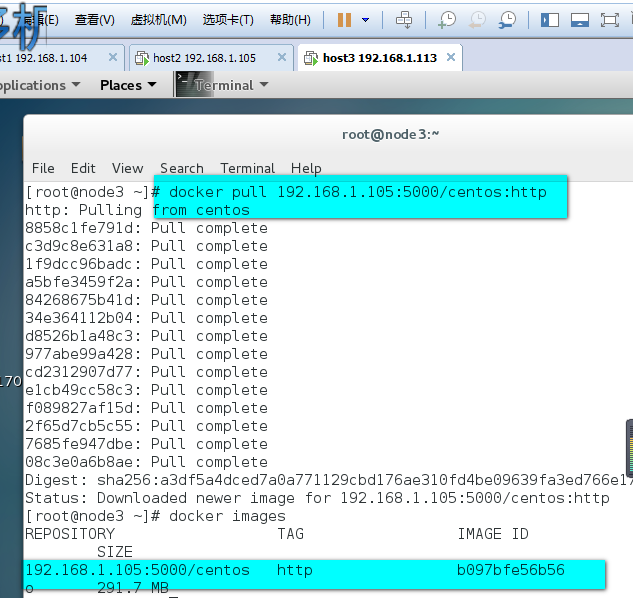Click the f089827af15d Pull complete line
633x598 pixels.
tap(146, 408)
